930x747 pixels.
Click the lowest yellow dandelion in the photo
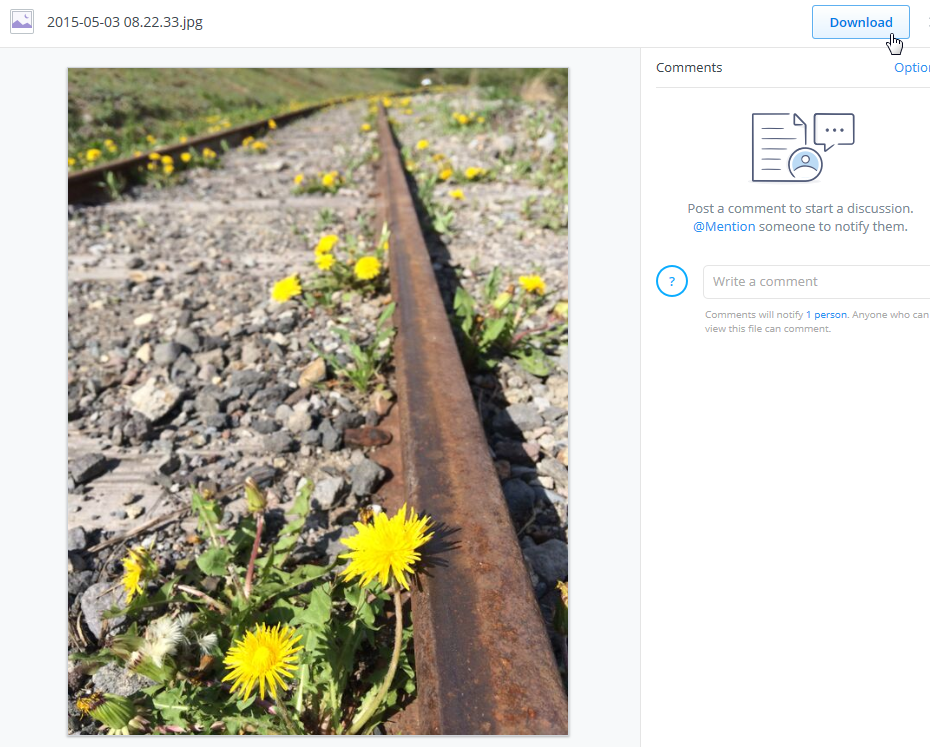pyautogui.click(x=262, y=660)
